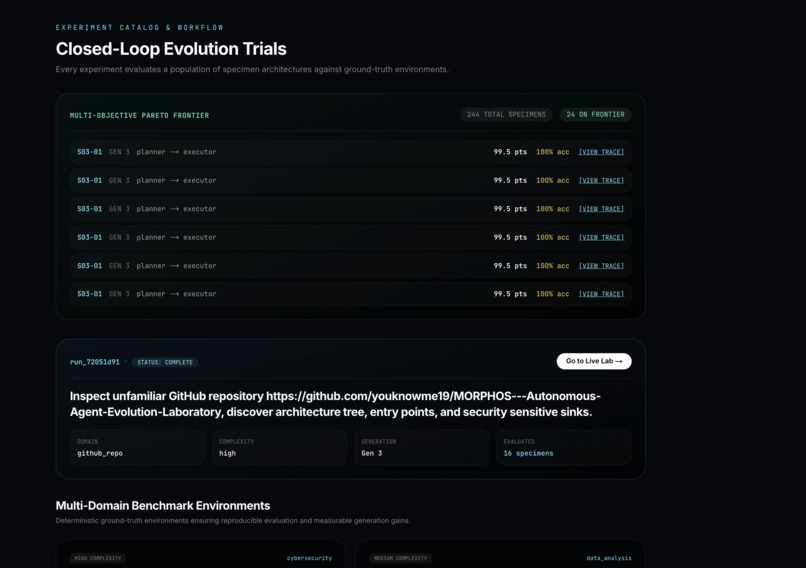Open View Trace link in third row

pyautogui.click(x=601, y=209)
